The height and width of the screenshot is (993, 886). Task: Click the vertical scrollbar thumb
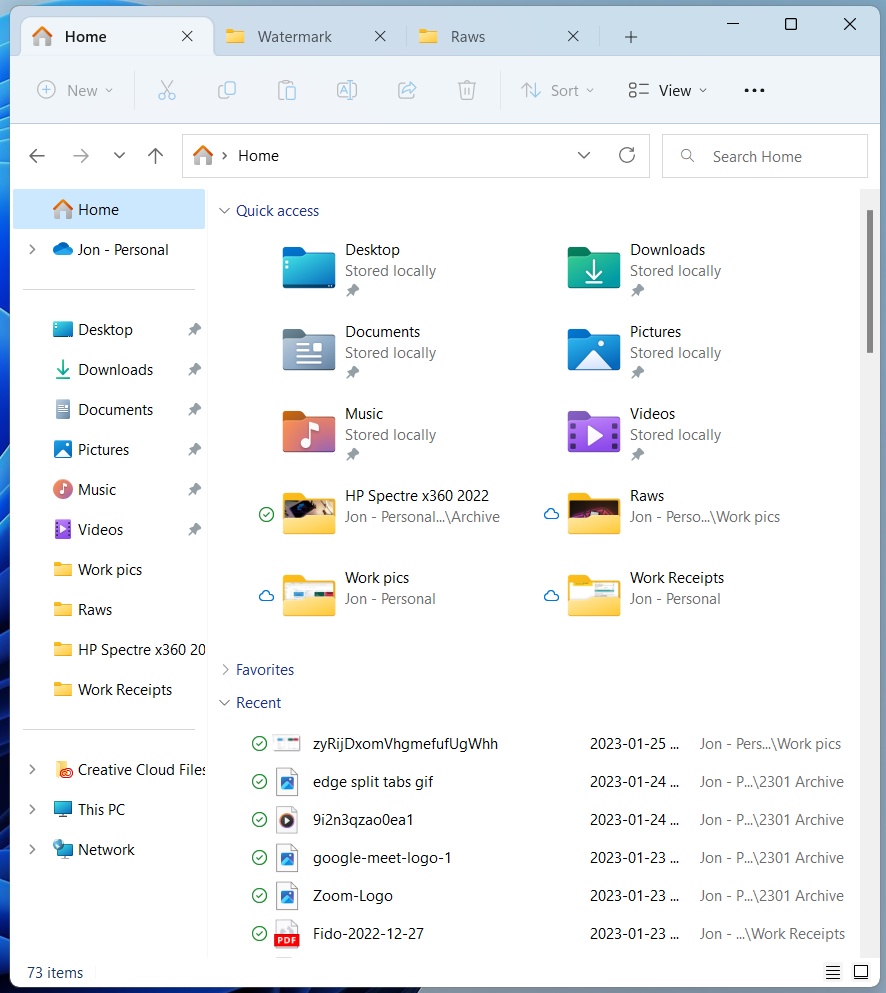[x=870, y=280]
